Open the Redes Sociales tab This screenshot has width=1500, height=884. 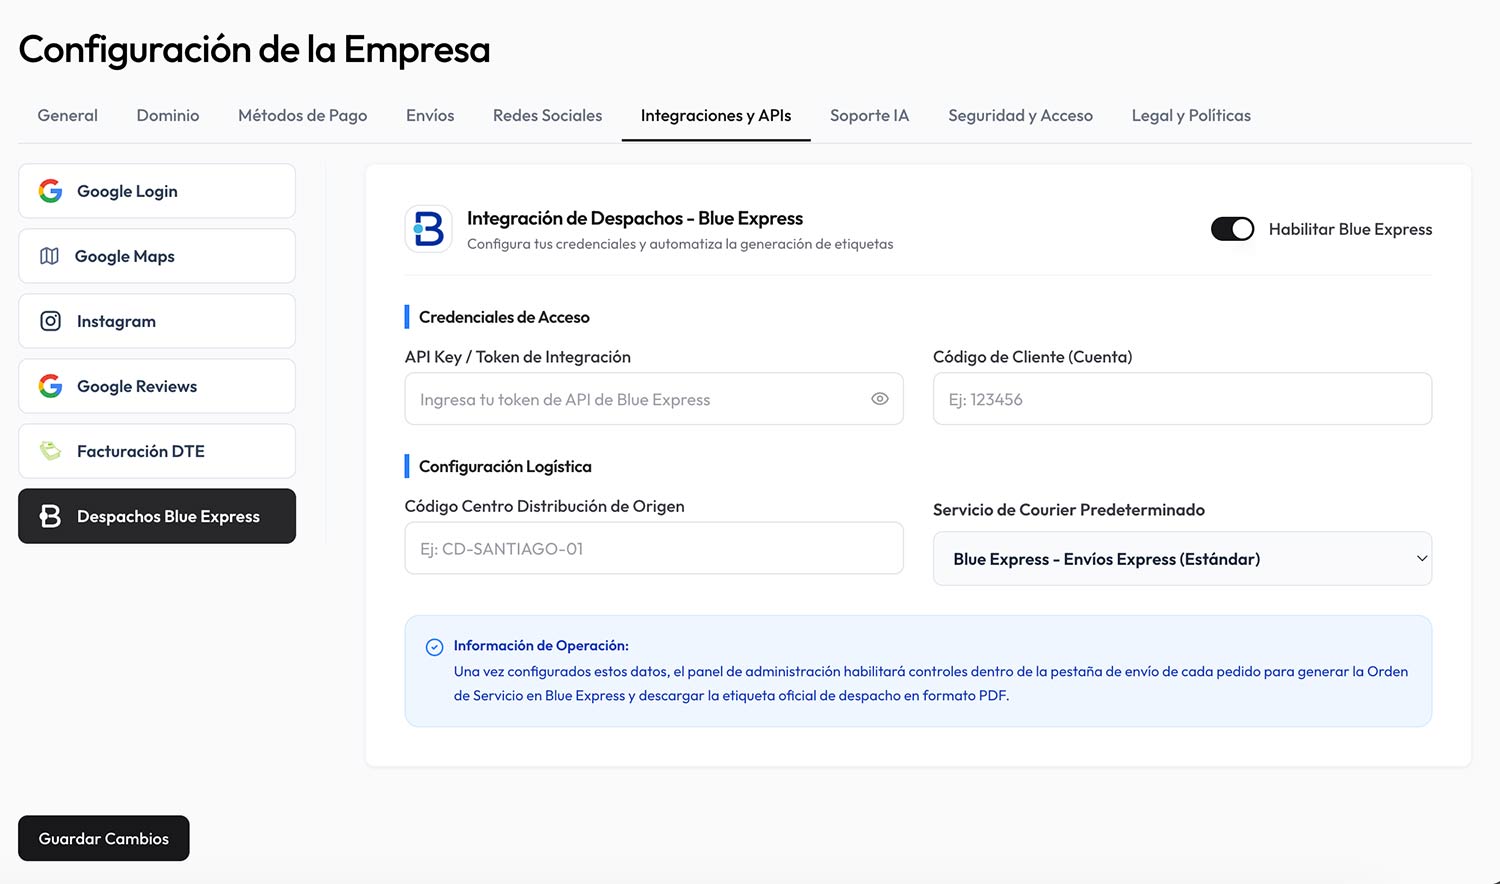click(x=548, y=116)
